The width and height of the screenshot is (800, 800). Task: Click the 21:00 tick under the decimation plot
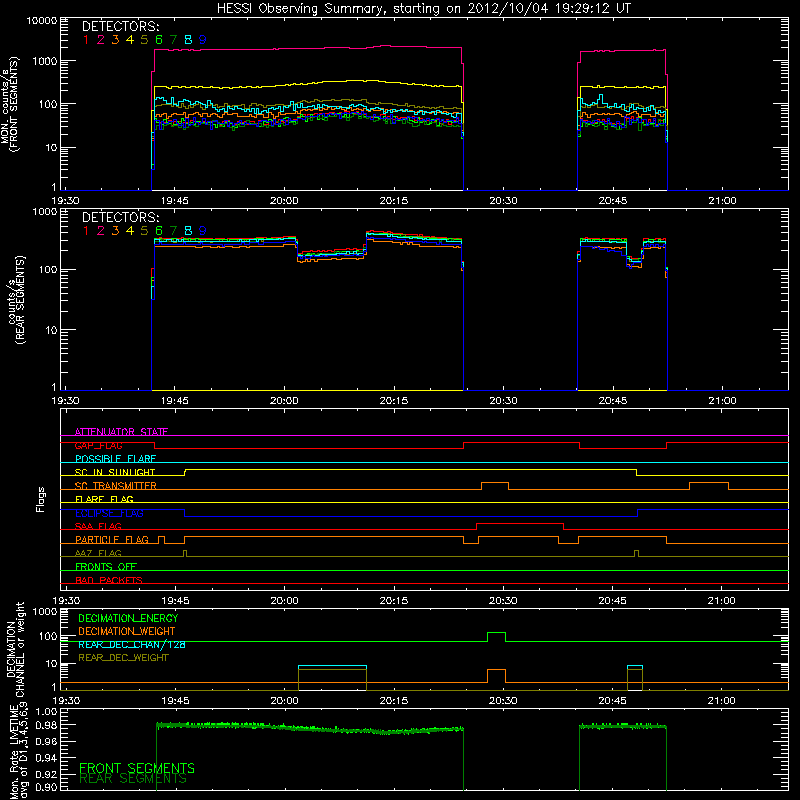click(x=721, y=701)
